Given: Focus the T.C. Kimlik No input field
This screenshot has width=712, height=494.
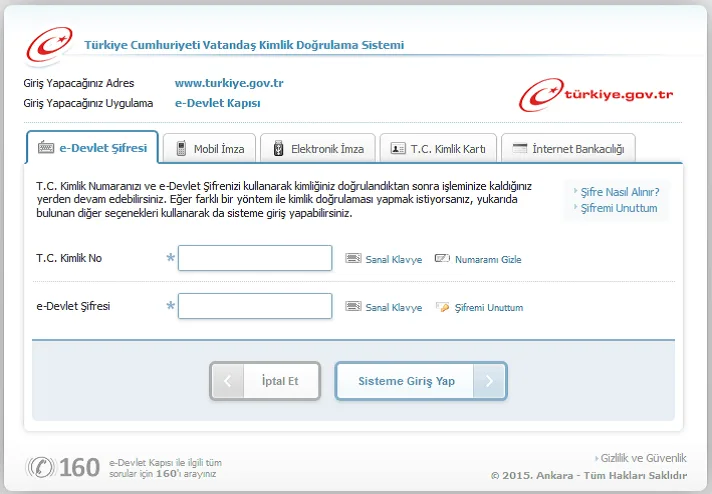Looking at the screenshot, I should point(255,258).
